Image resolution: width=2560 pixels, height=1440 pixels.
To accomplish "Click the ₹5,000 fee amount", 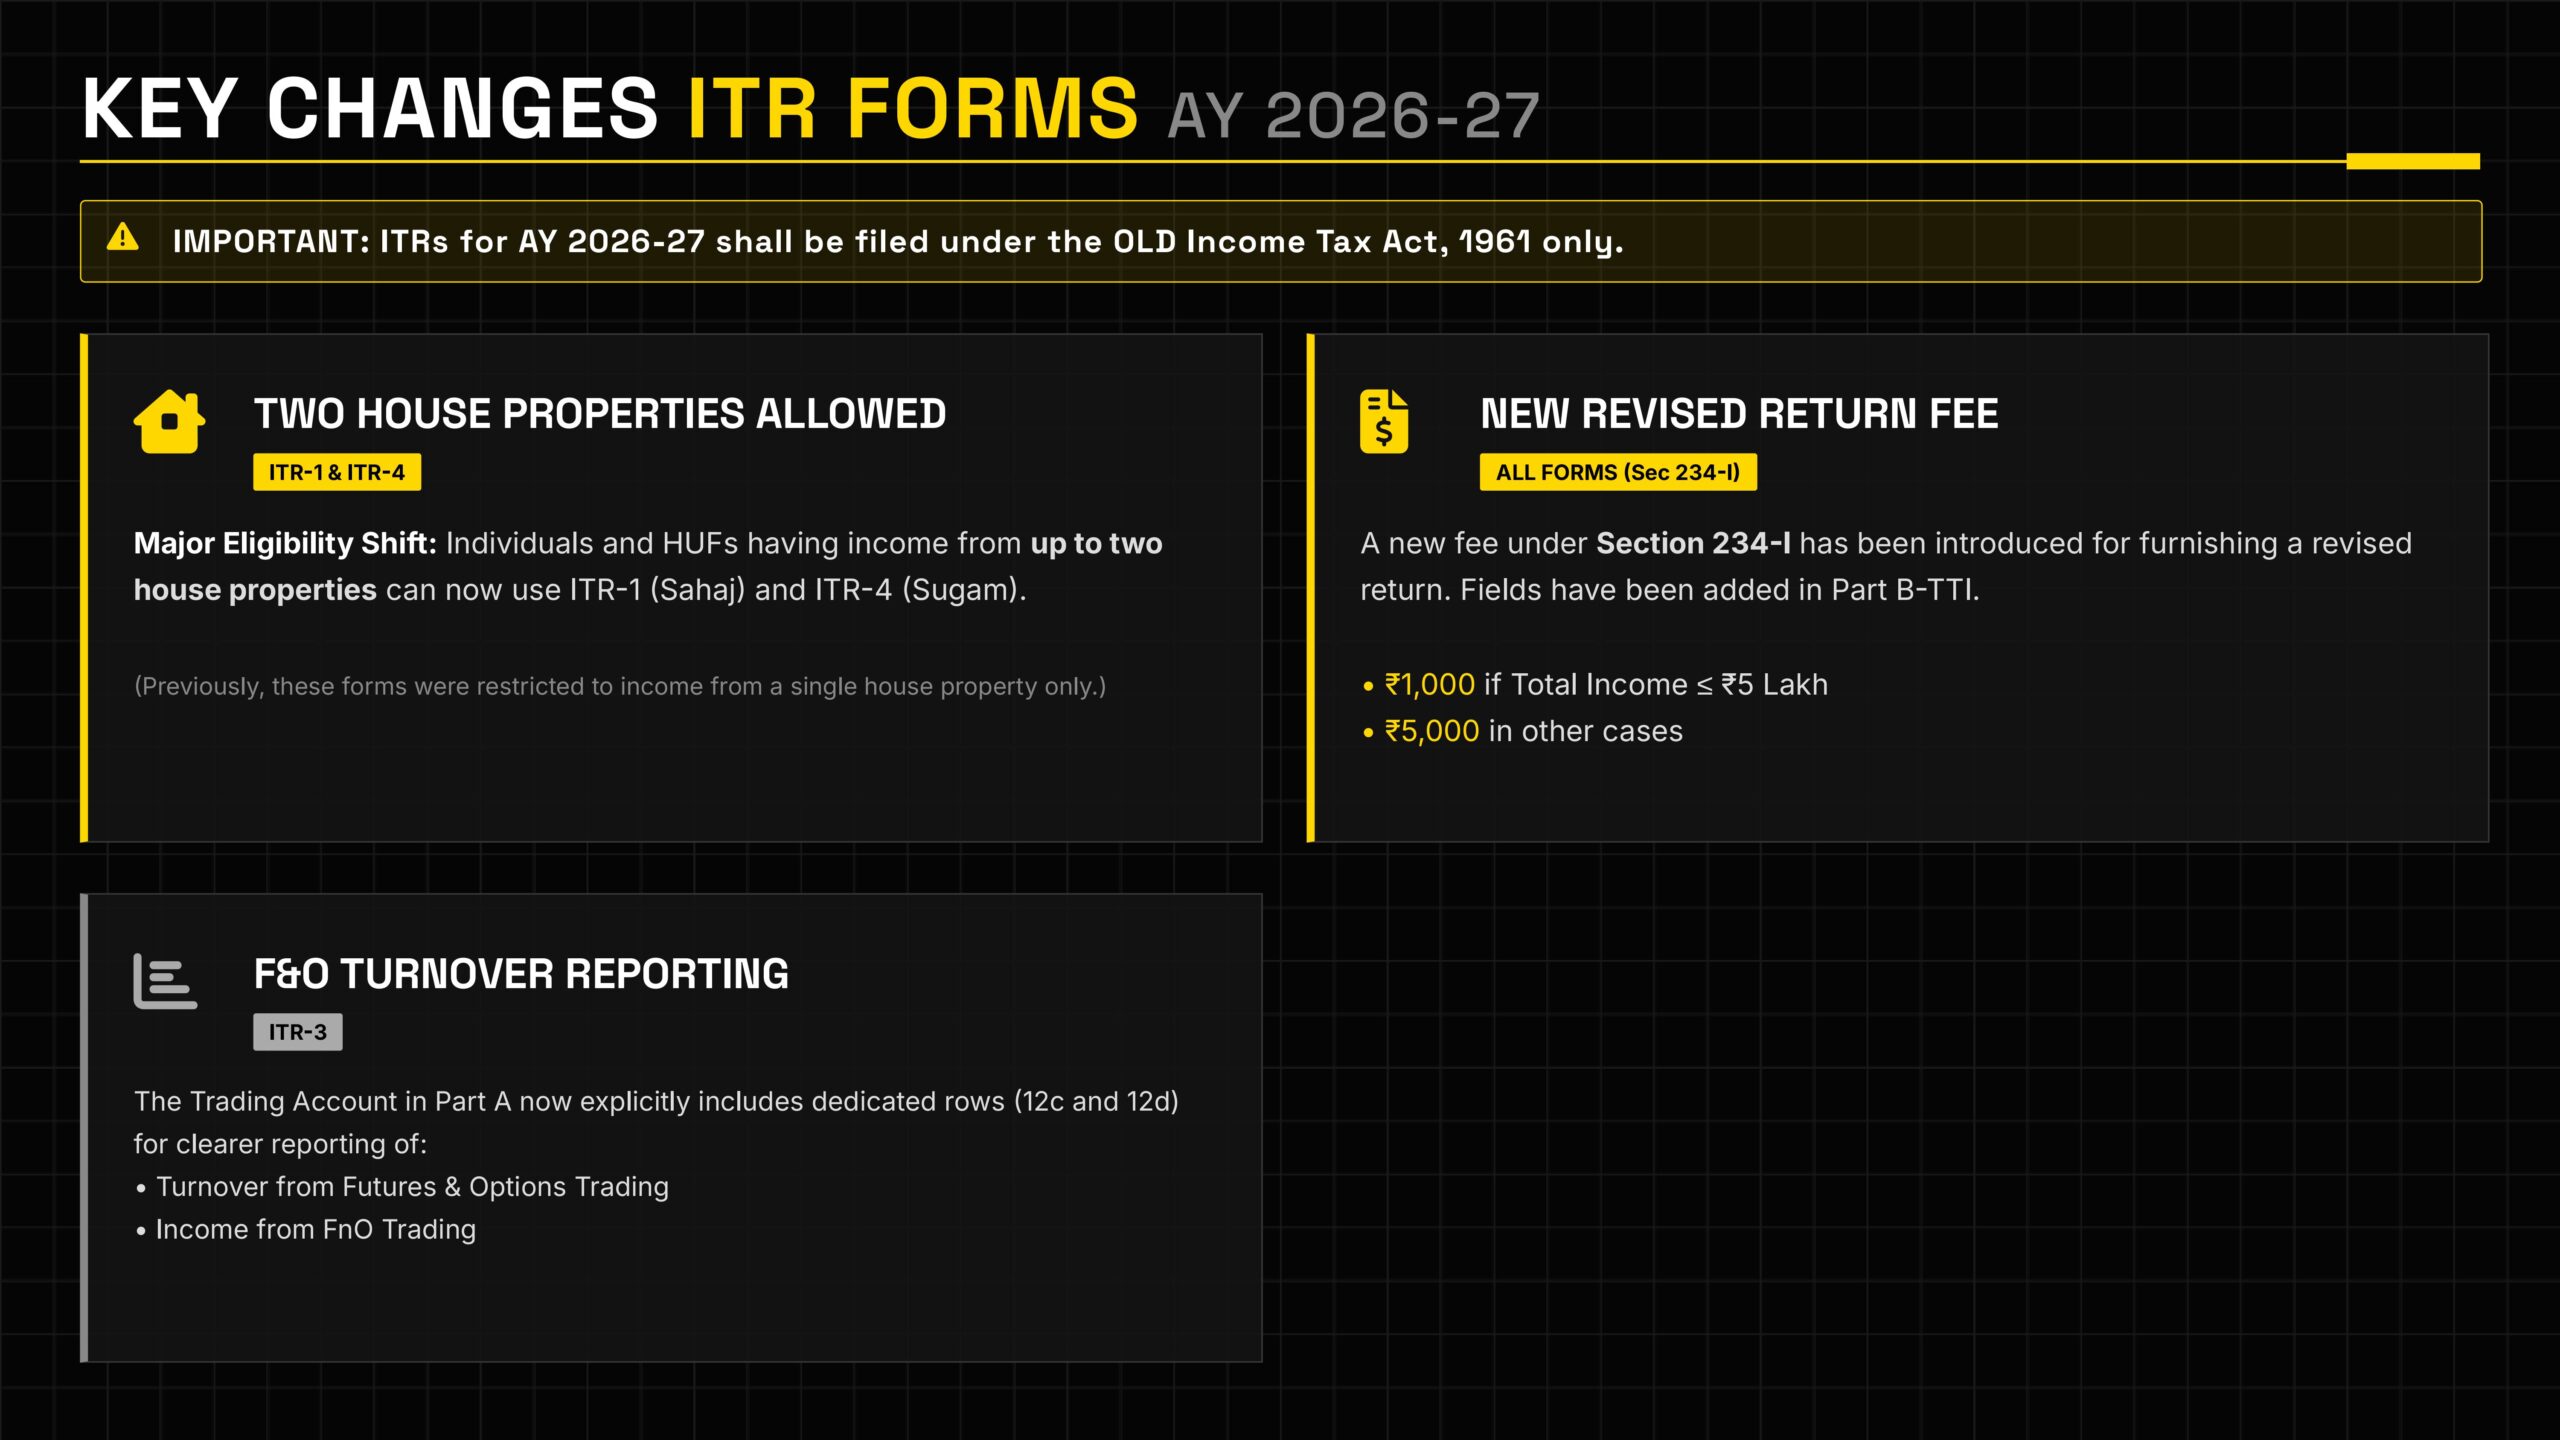I will tap(1432, 732).
